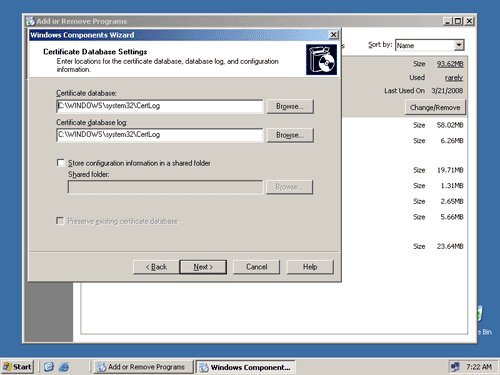Click Browse next to Certificate database log
500x375 pixels.
290,135
